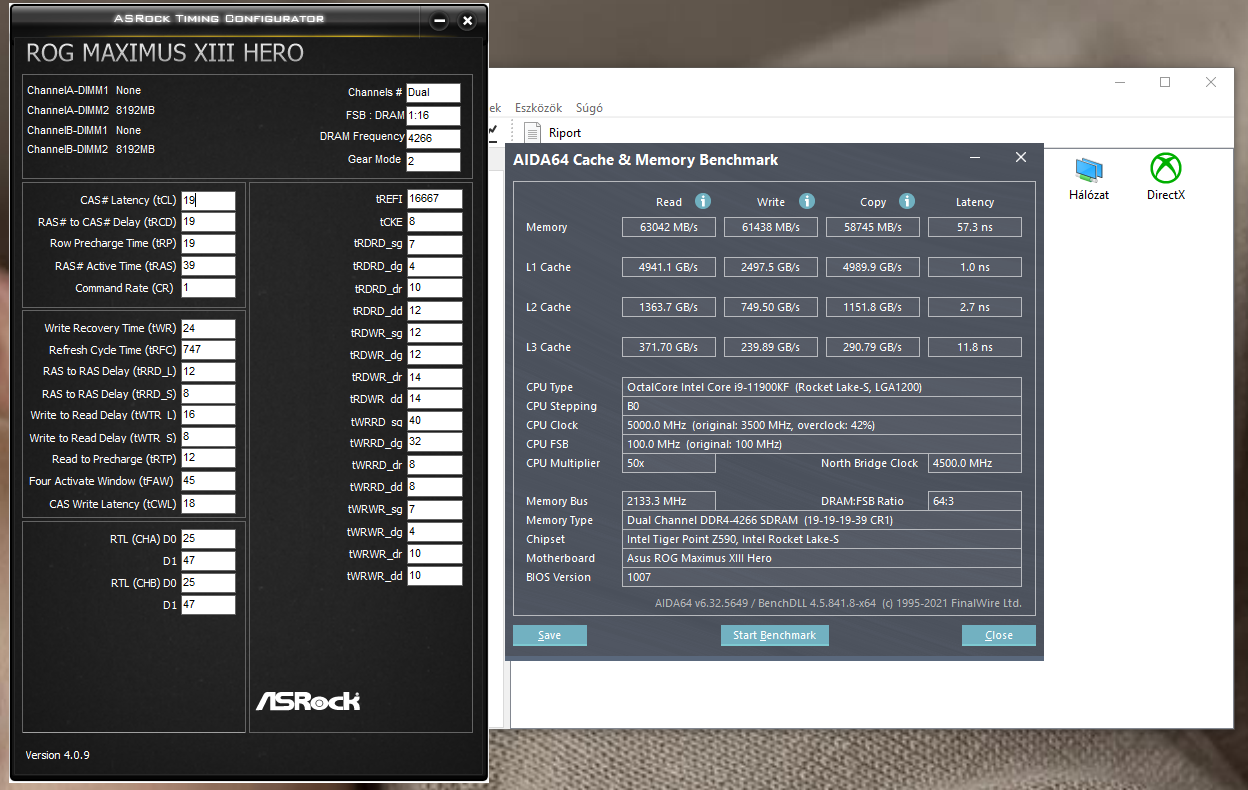This screenshot has height=790, width=1248.
Task: Open the DirectX icon
Action: 1166,178
